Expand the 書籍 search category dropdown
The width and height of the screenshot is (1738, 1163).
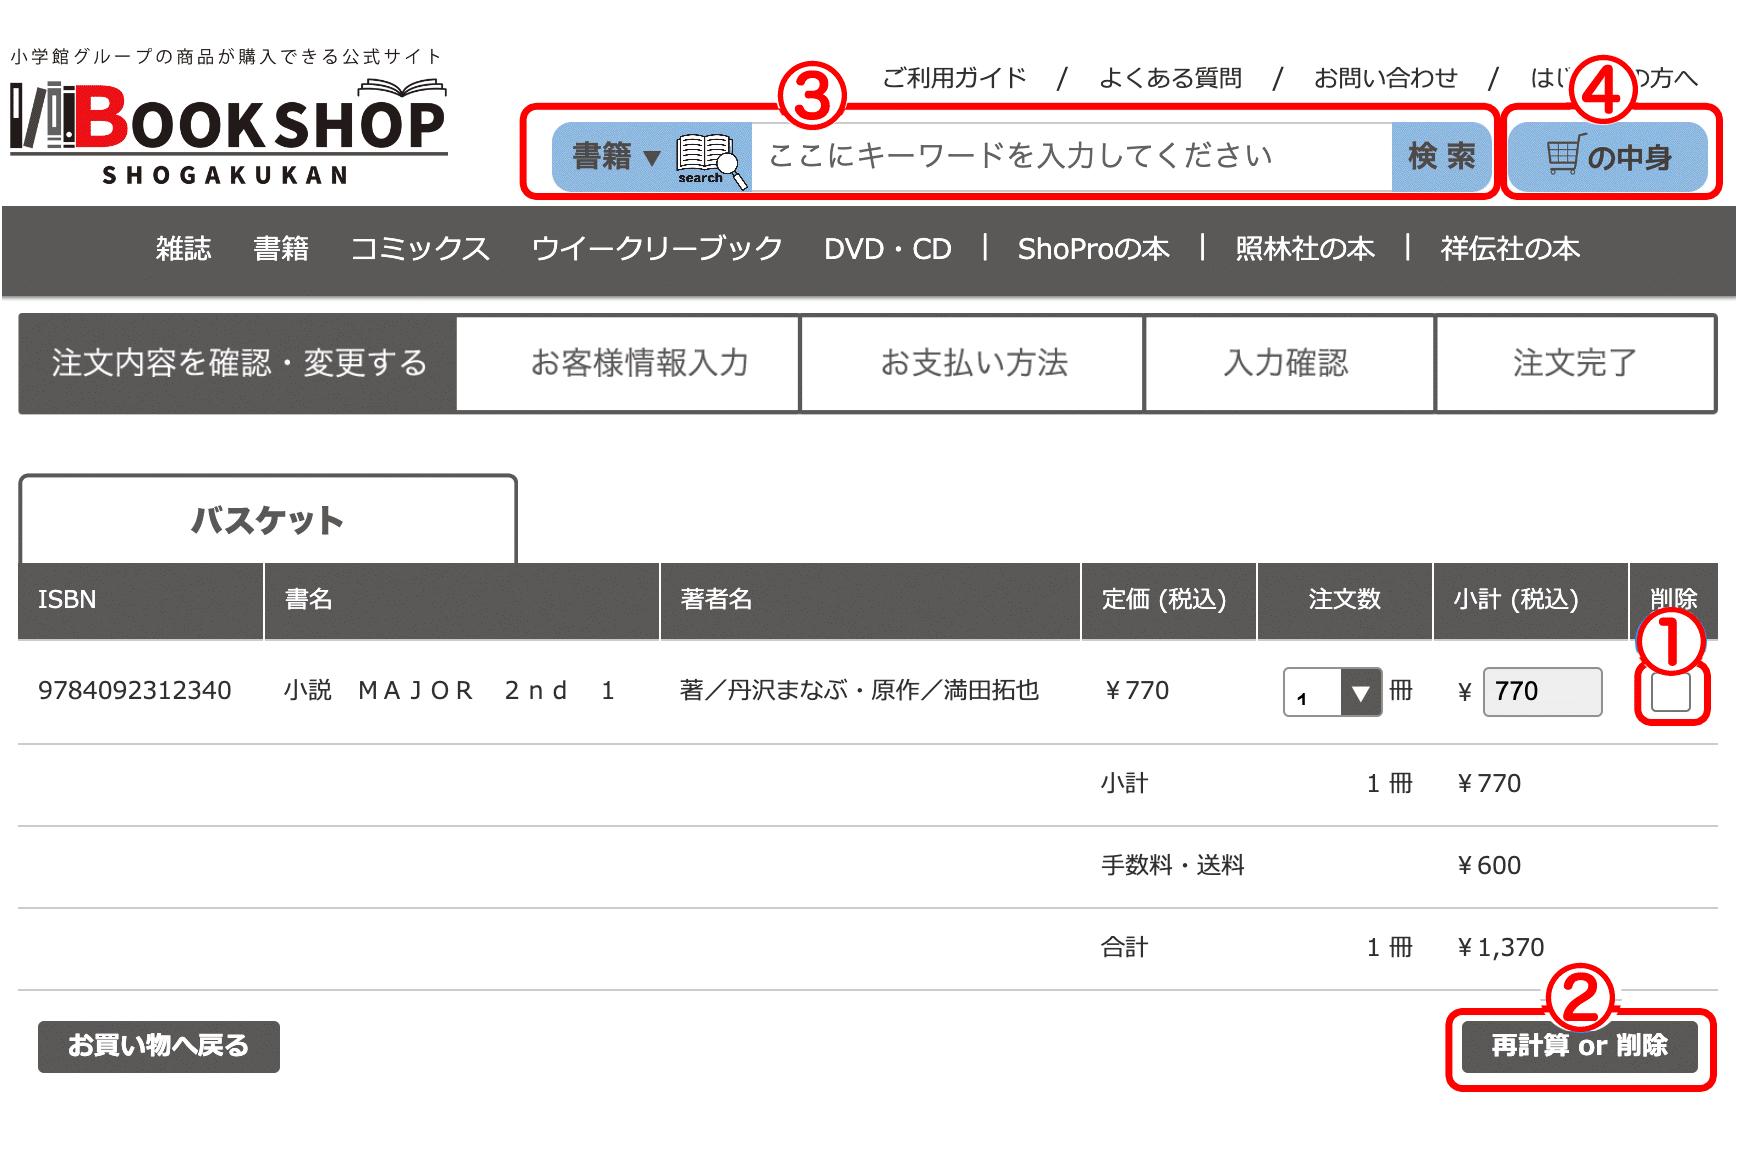tap(615, 157)
